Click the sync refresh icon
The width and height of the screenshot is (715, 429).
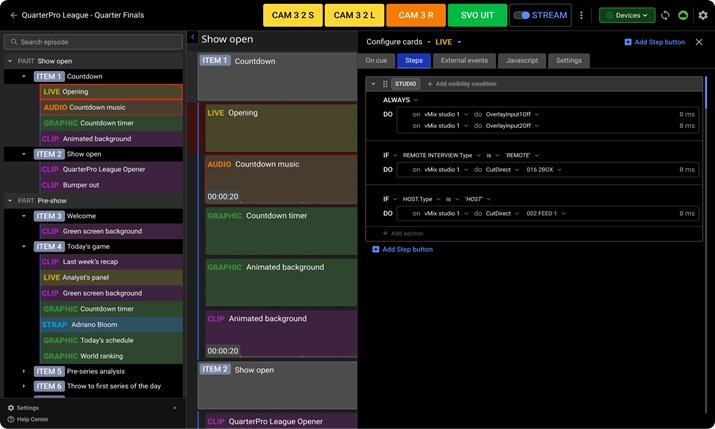[666, 15]
